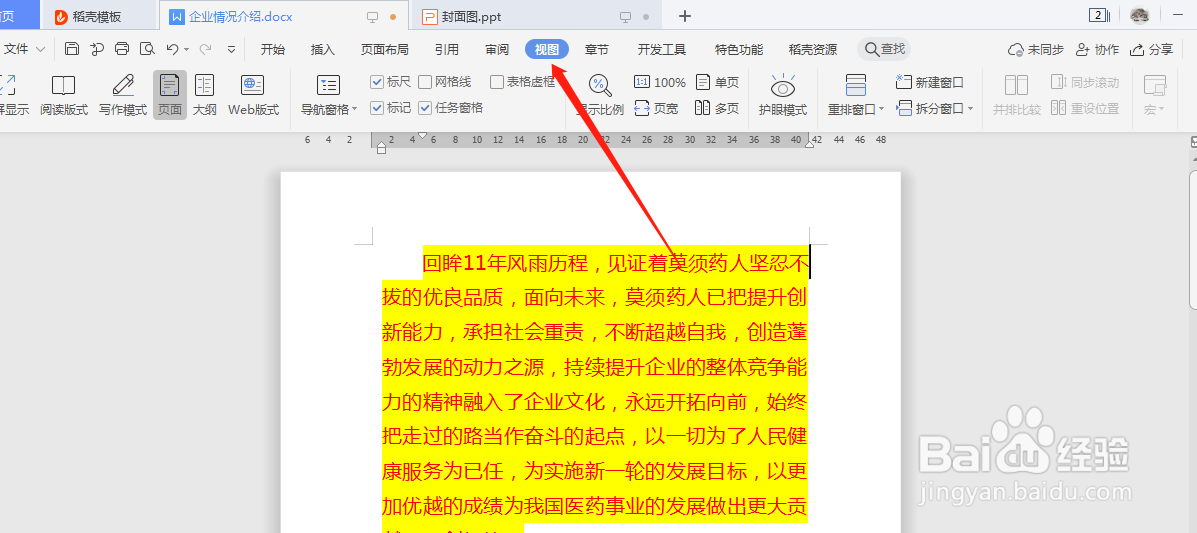Open the 审阅 Review tab
Screen dimensions: 1197x533
(x=497, y=50)
